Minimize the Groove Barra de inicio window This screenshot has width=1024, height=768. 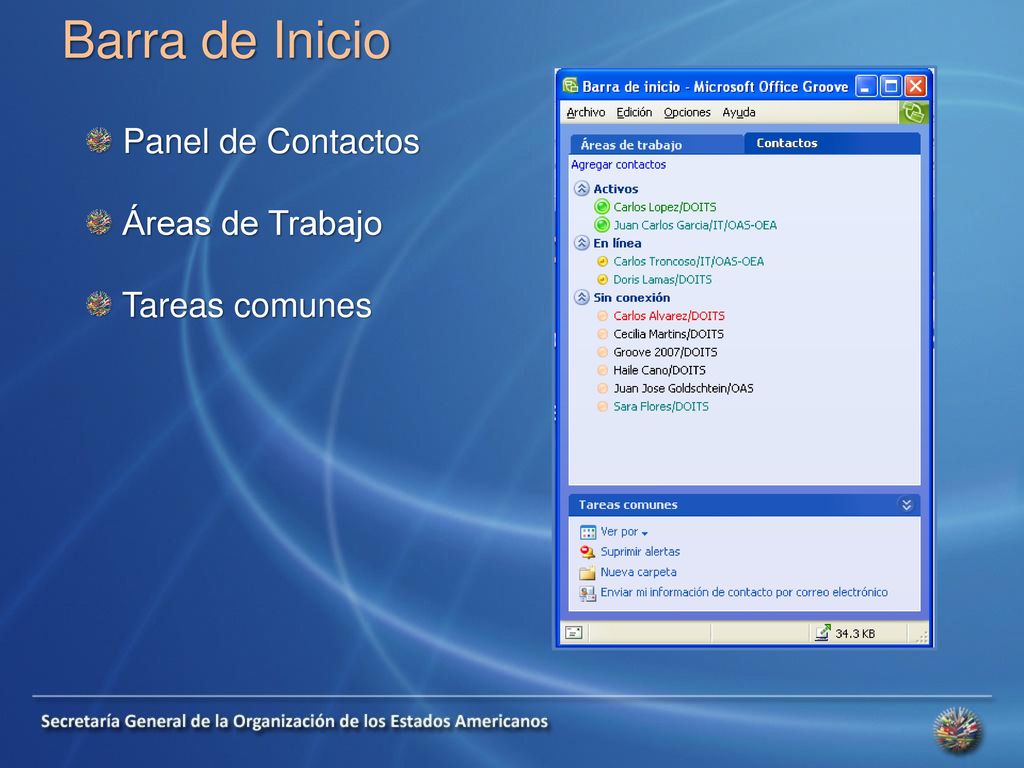tap(866, 86)
